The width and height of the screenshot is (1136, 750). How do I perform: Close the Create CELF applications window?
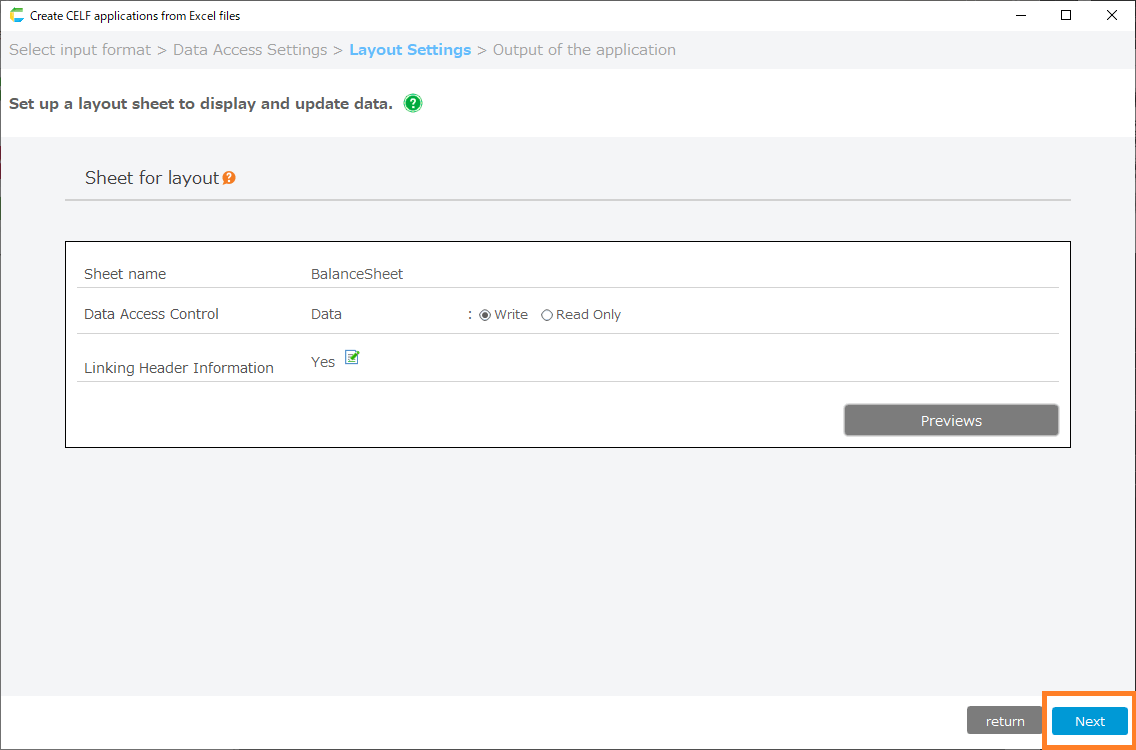[1112, 15]
